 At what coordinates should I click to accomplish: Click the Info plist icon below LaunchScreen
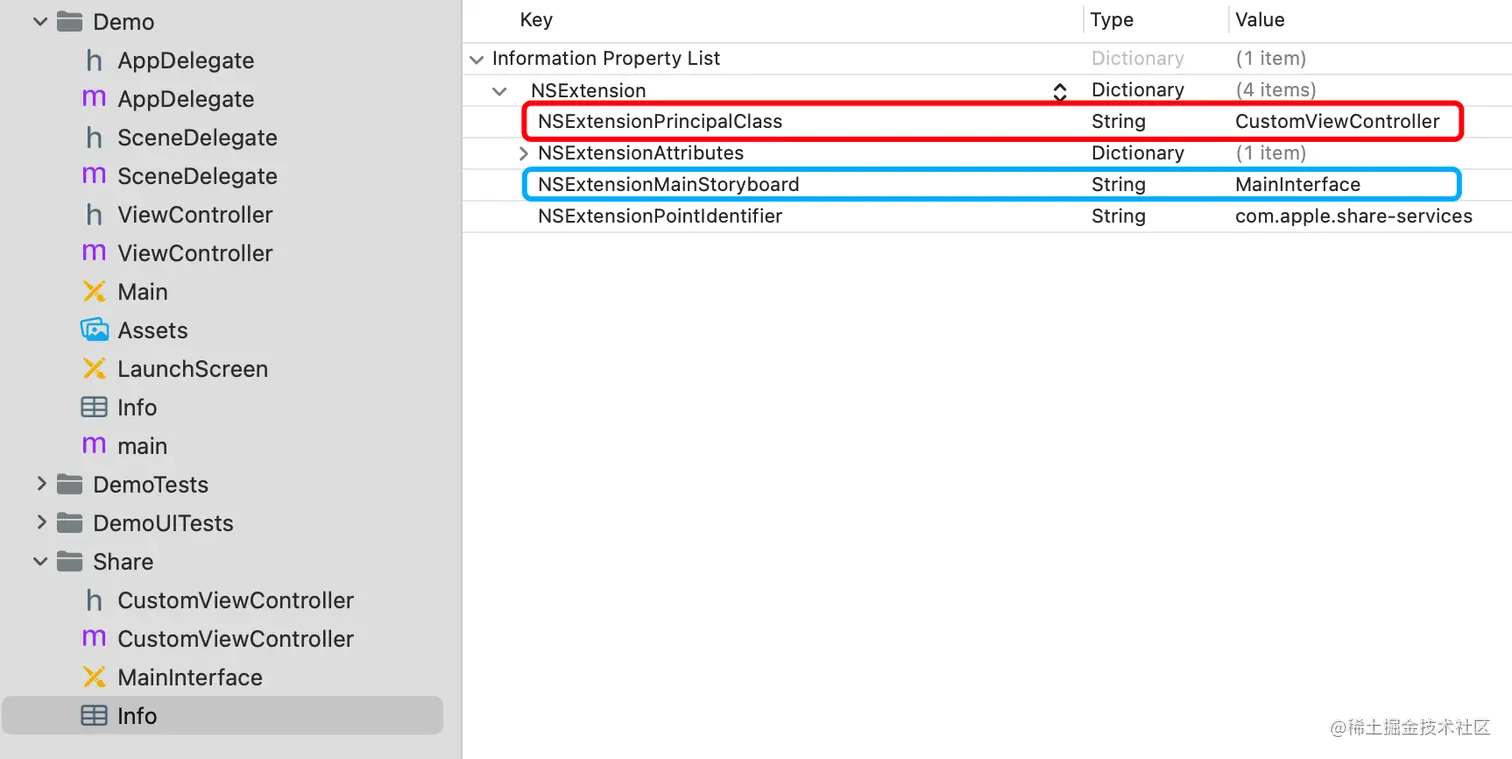[x=94, y=407]
